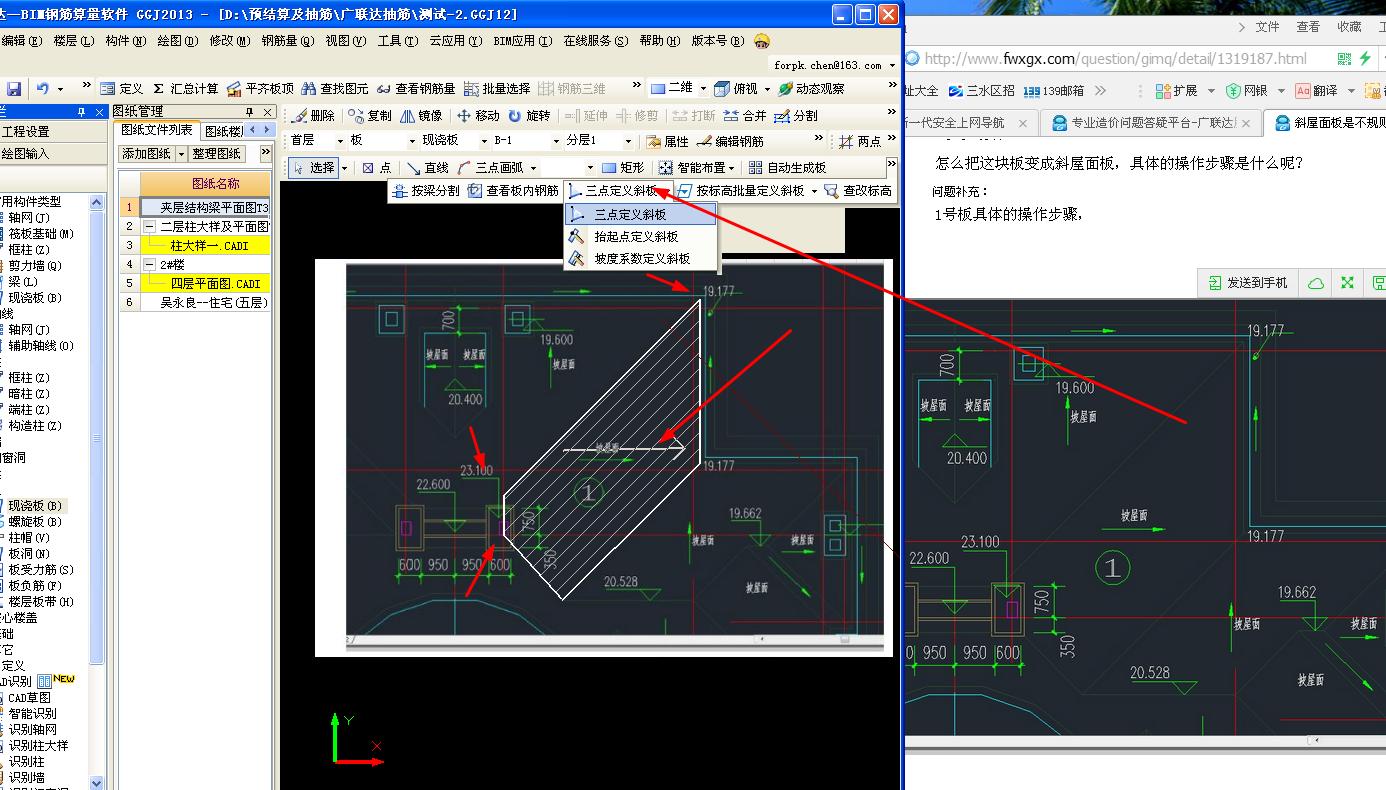Click the hard-hat avatar icon in menu bar
This screenshot has width=1386, height=790.
click(762, 41)
